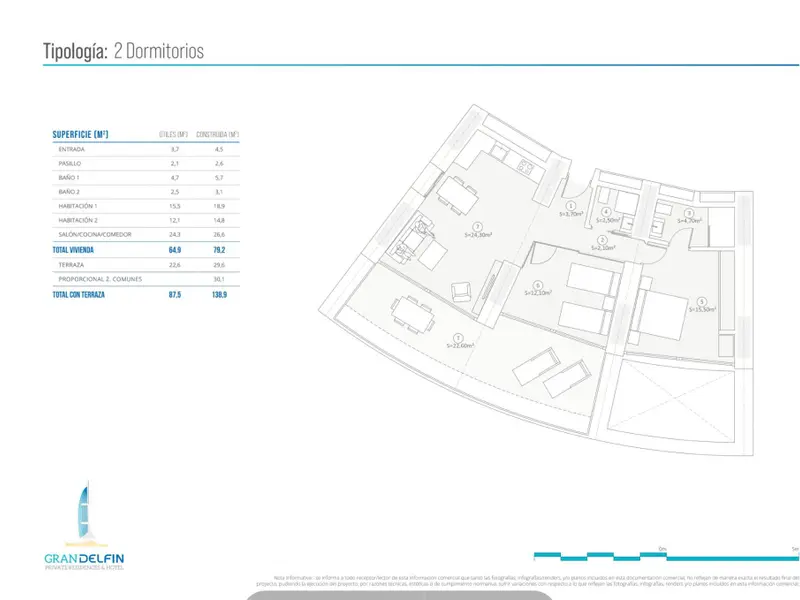
Task: Select the Salón/Cocina/Comedor table row
Action: (x=145, y=235)
